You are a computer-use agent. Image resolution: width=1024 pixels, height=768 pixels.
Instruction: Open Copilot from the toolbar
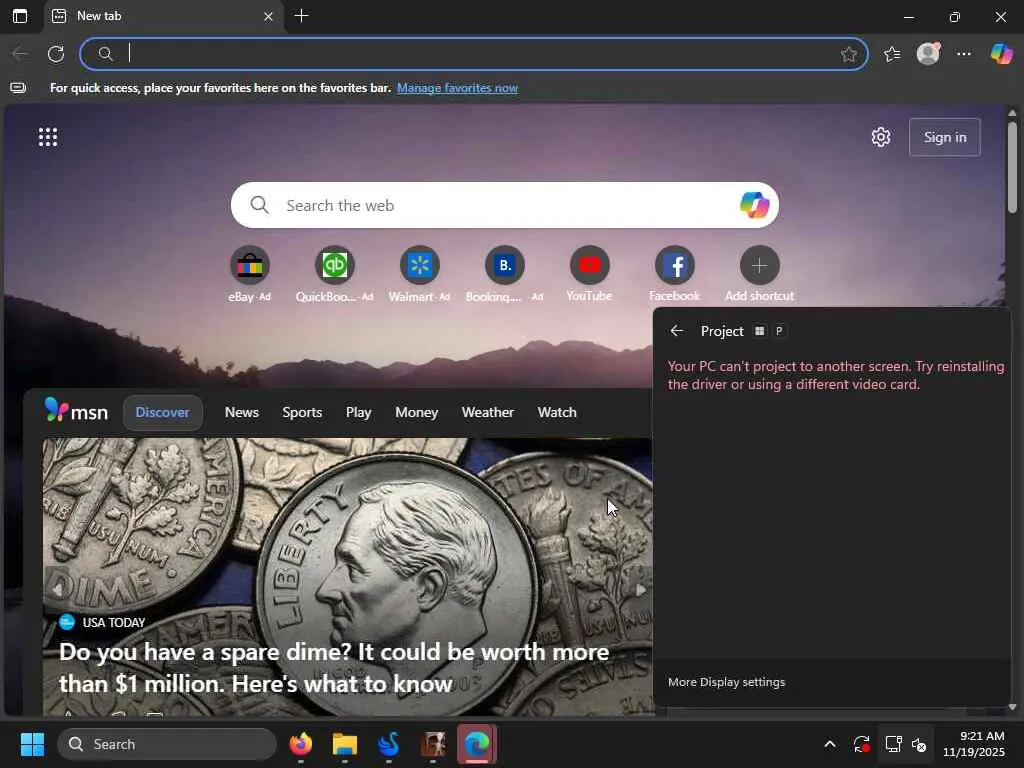click(1001, 54)
